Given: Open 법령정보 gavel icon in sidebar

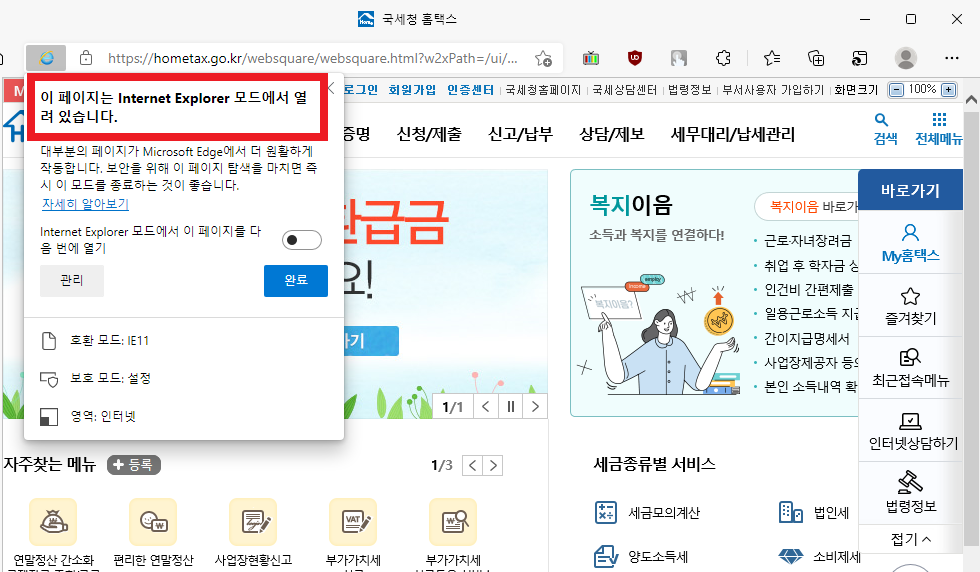Looking at the screenshot, I should [x=911, y=482].
